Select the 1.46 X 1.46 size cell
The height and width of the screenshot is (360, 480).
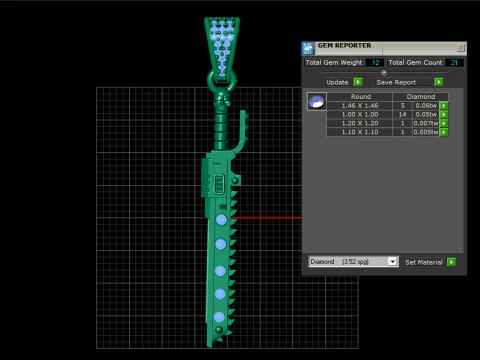coord(360,106)
